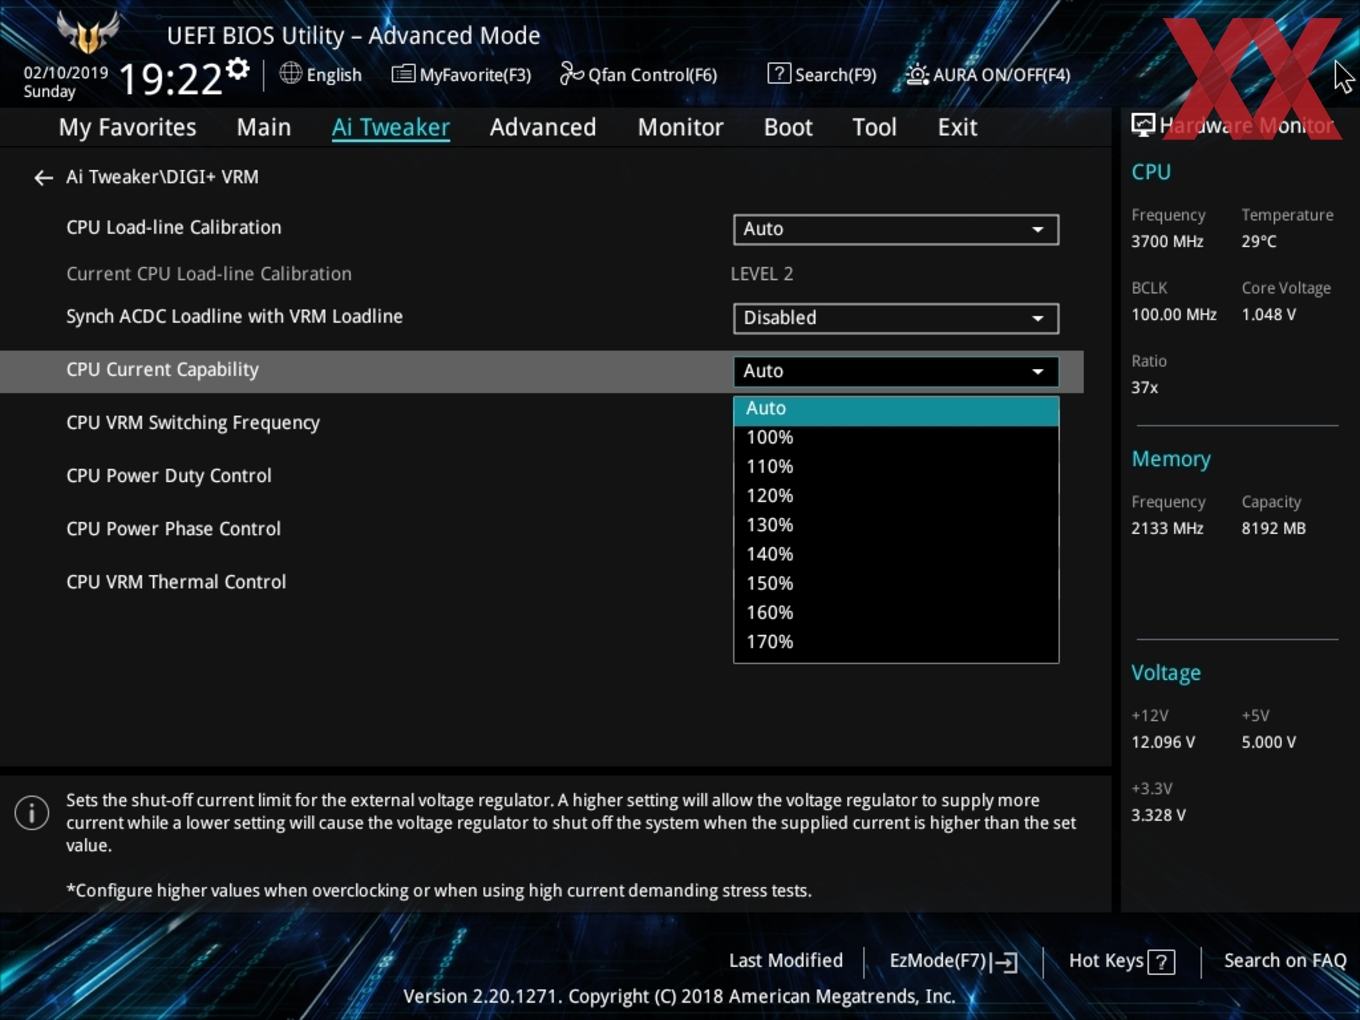This screenshot has height=1020, width=1360.
Task: Go to the Advanced tab
Action: pos(543,128)
